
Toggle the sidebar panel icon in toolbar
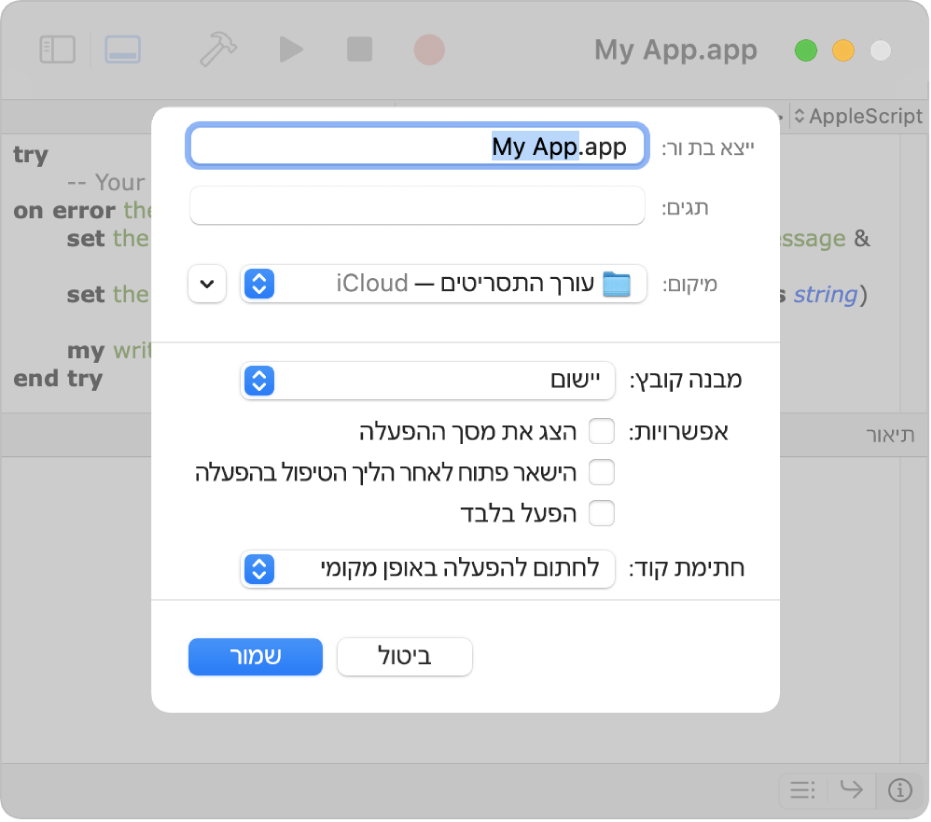57,49
